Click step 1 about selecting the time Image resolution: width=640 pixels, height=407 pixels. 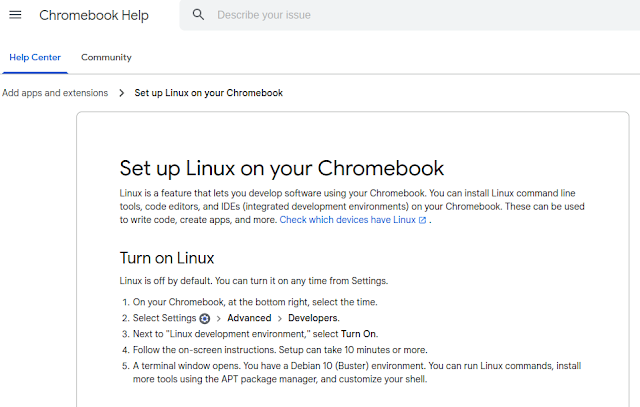[255, 302]
